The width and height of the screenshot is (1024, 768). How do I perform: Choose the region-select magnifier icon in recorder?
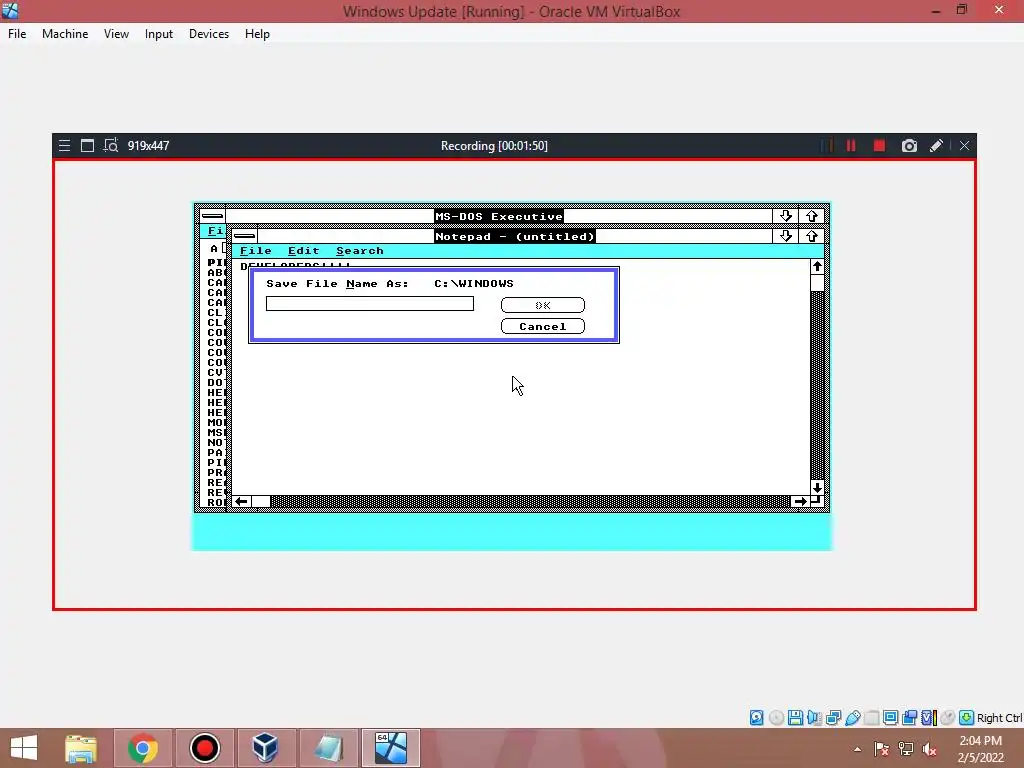[111, 146]
